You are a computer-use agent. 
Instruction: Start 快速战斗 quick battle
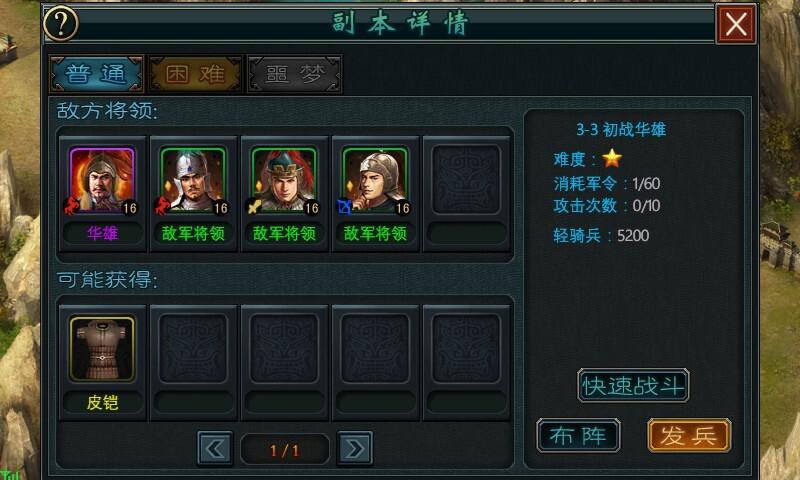(633, 386)
